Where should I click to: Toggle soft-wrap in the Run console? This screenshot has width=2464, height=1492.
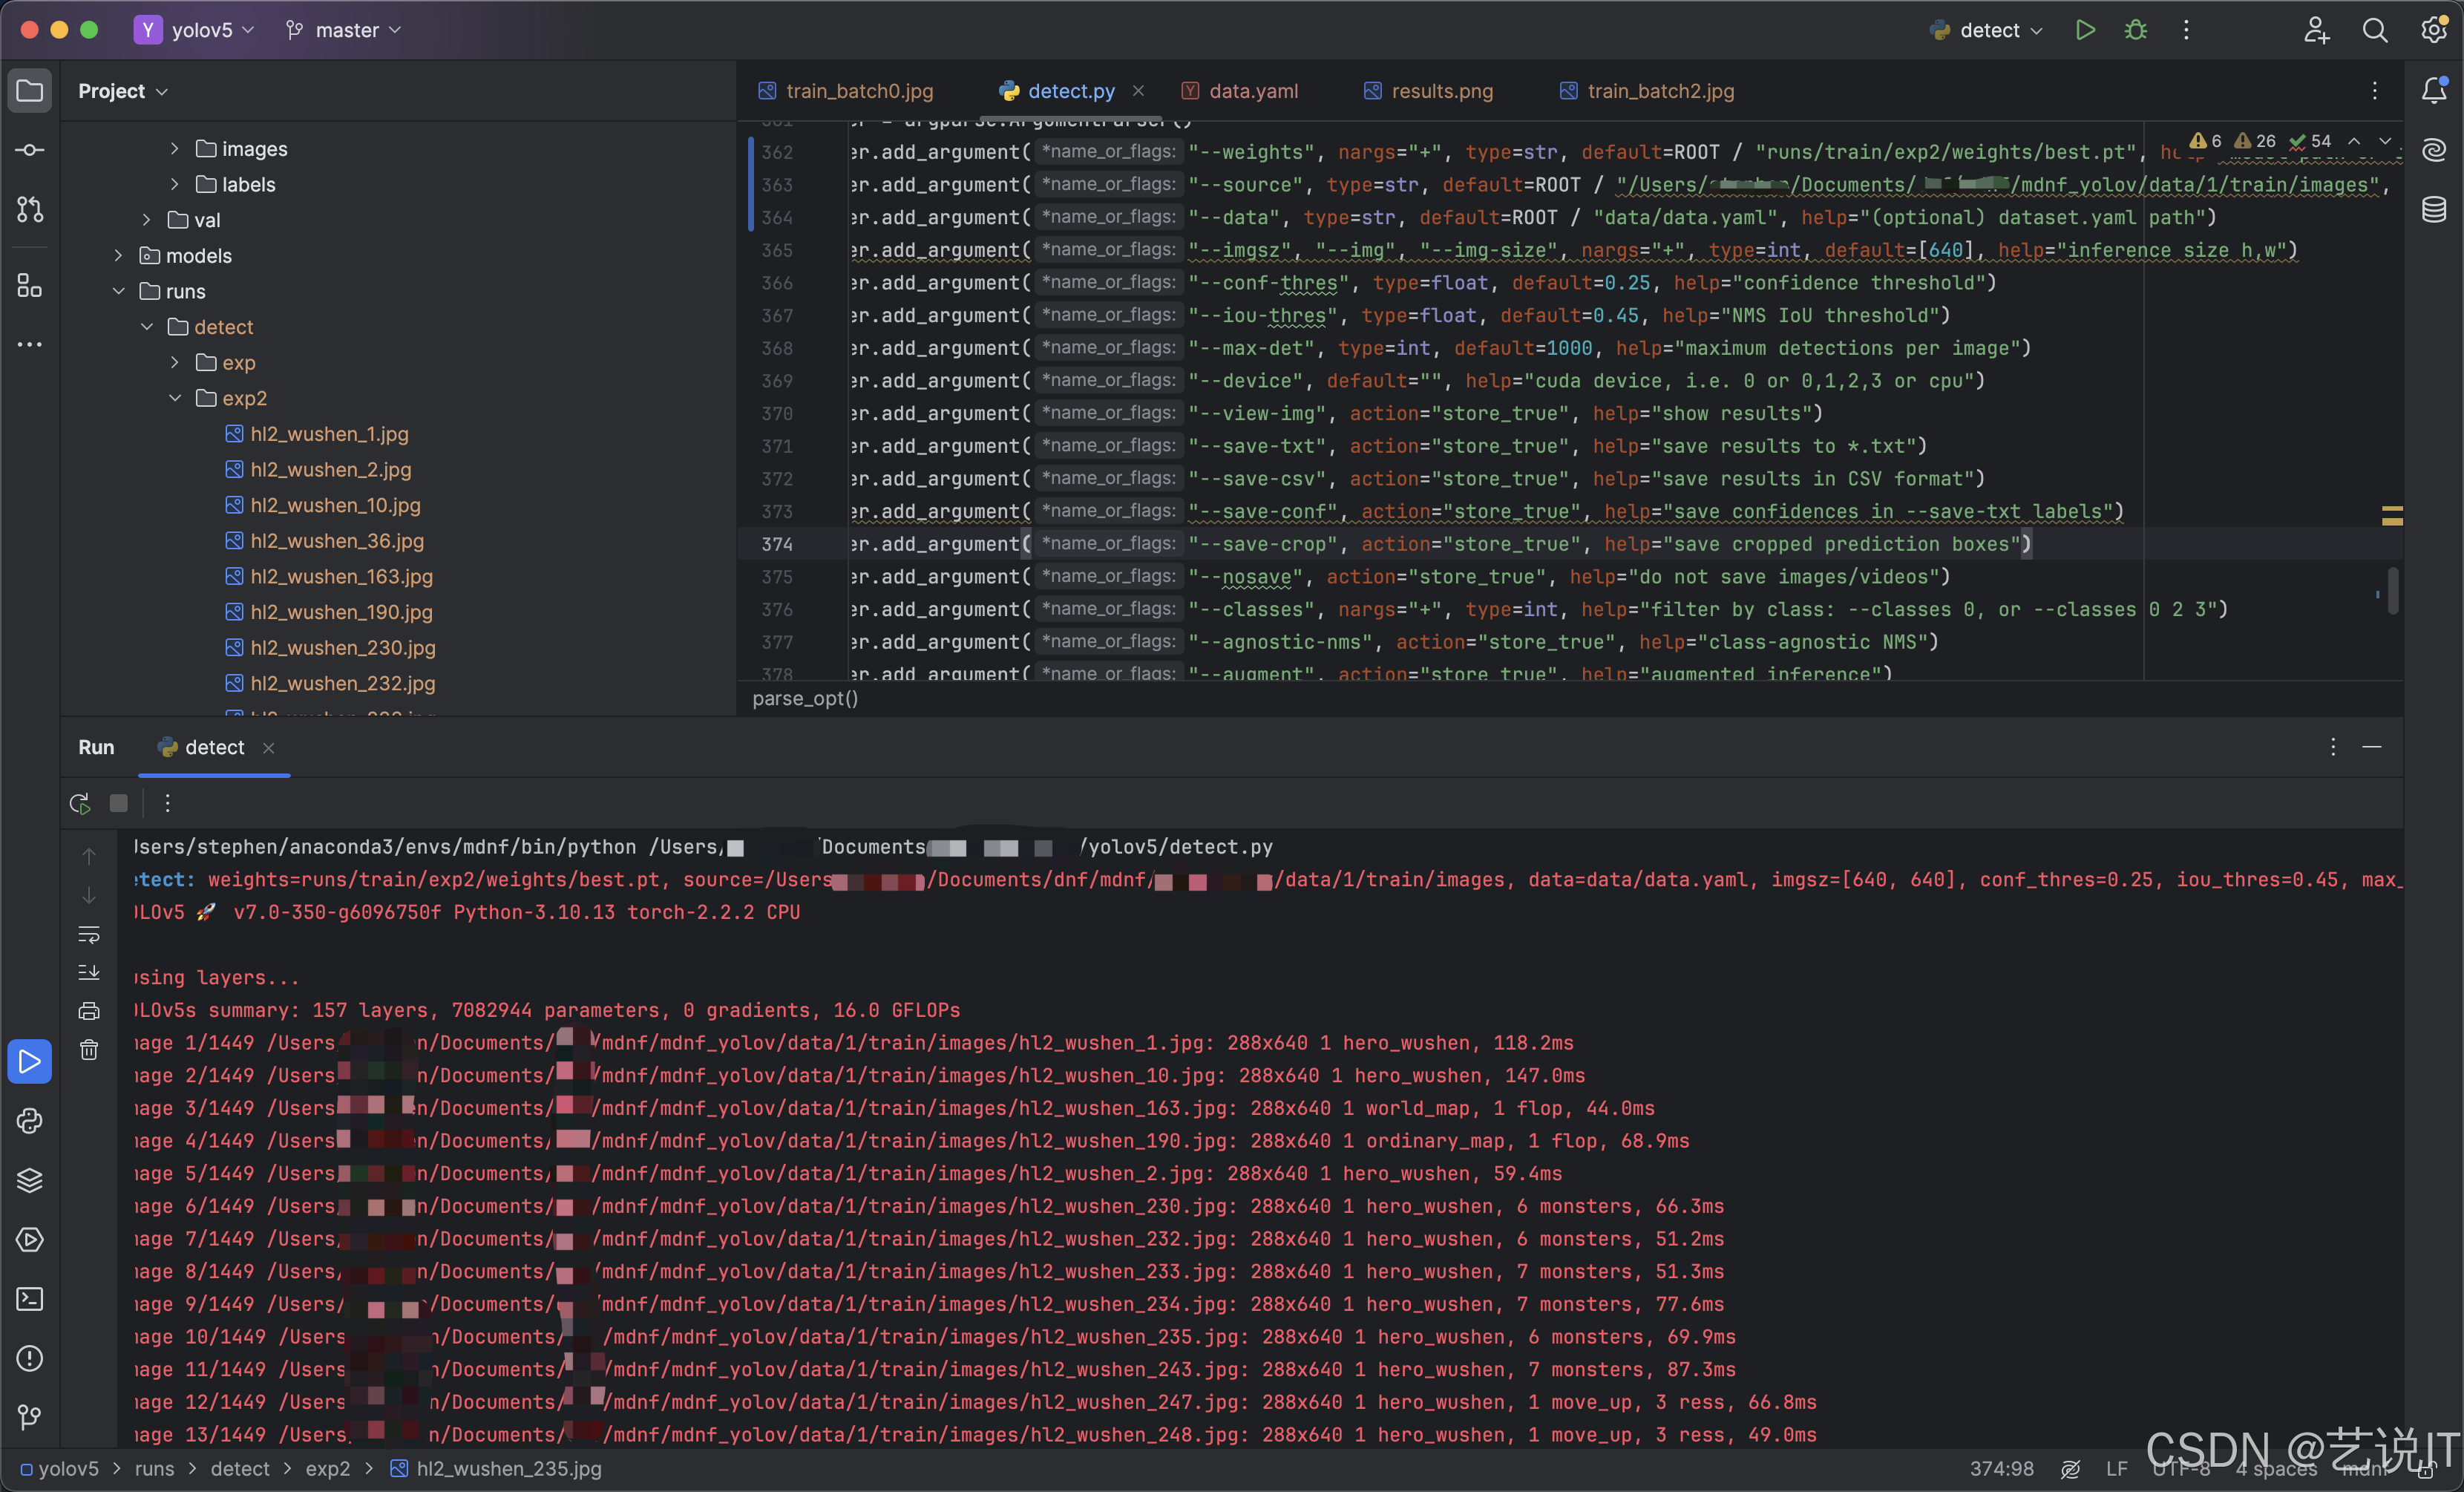[89, 934]
